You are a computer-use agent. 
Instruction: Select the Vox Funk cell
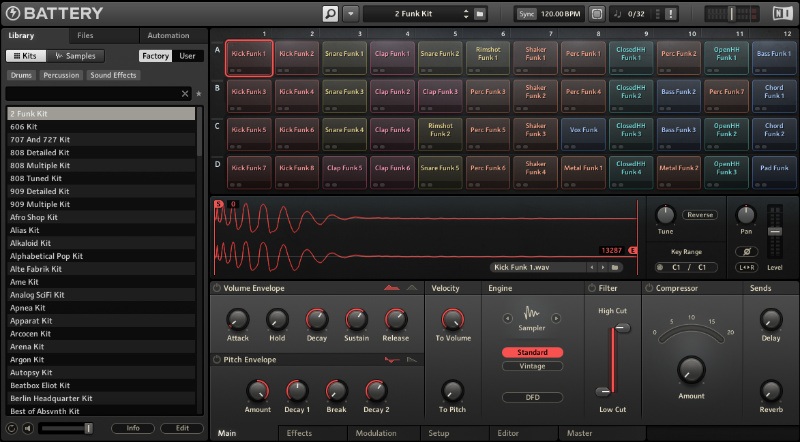pyautogui.click(x=583, y=134)
